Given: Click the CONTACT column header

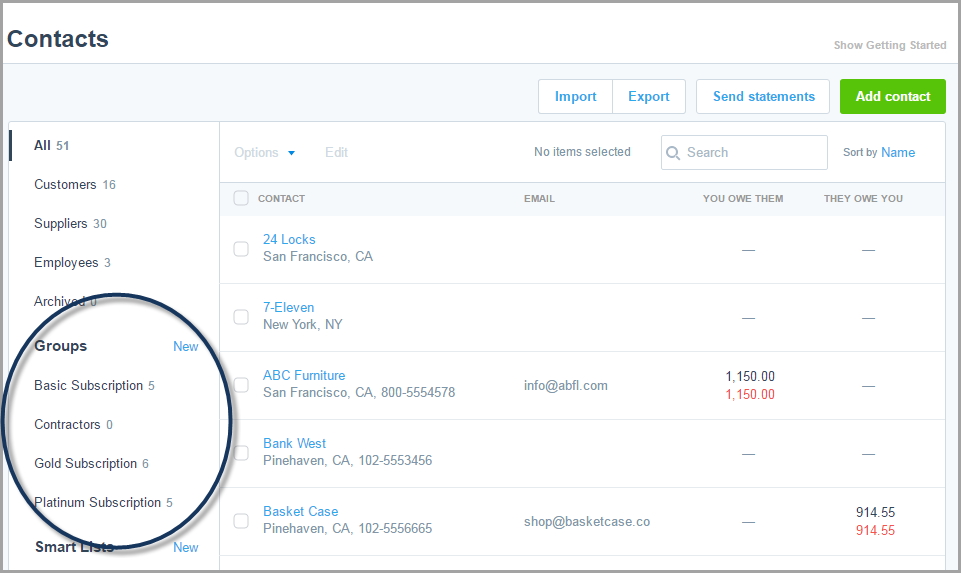Looking at the screenshot, I should click(281, 199).
